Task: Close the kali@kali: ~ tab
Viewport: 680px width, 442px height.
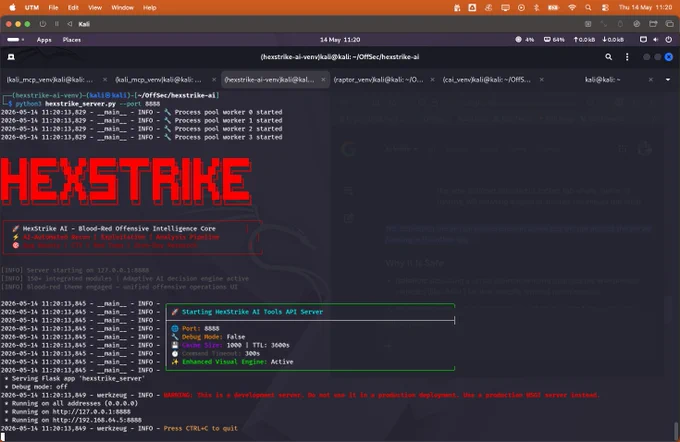Action: pos(651,80)
